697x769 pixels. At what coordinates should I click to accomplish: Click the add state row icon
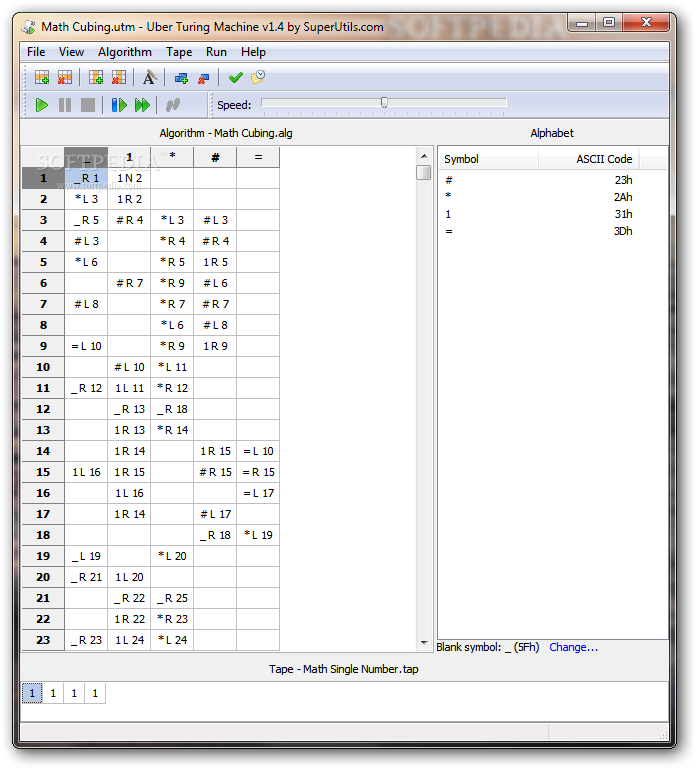(42, 77)
